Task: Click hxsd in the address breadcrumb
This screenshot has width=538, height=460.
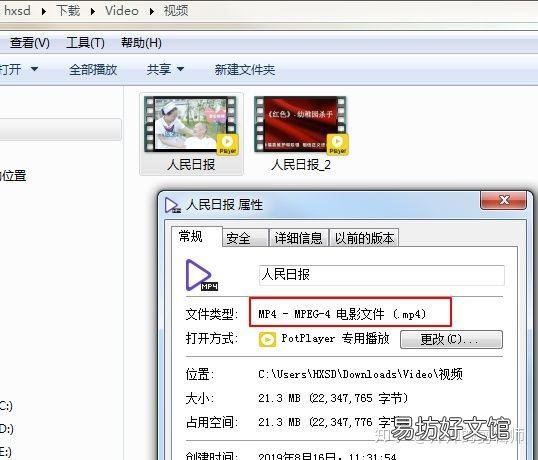Action: [x=17, y=11]
